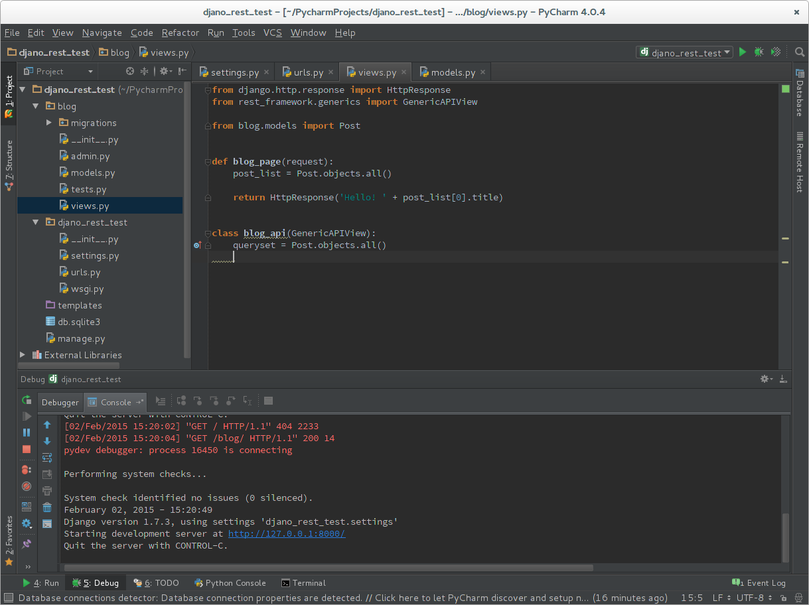The image size is (809, 605).
Task: Run to Cursor icon in debugger toolbar
Action: click(247, 401)
